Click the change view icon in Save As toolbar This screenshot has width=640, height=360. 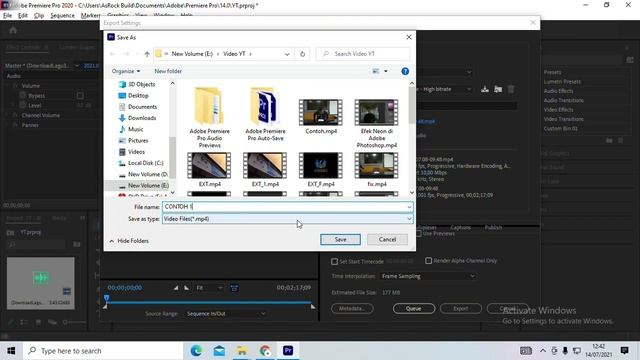[376, 71]
